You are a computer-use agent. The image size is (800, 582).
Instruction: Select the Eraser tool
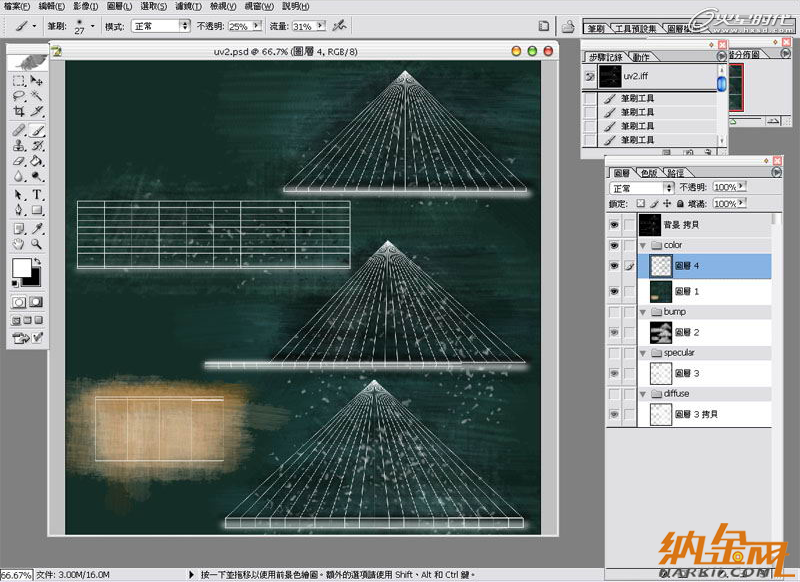(19, 160)
